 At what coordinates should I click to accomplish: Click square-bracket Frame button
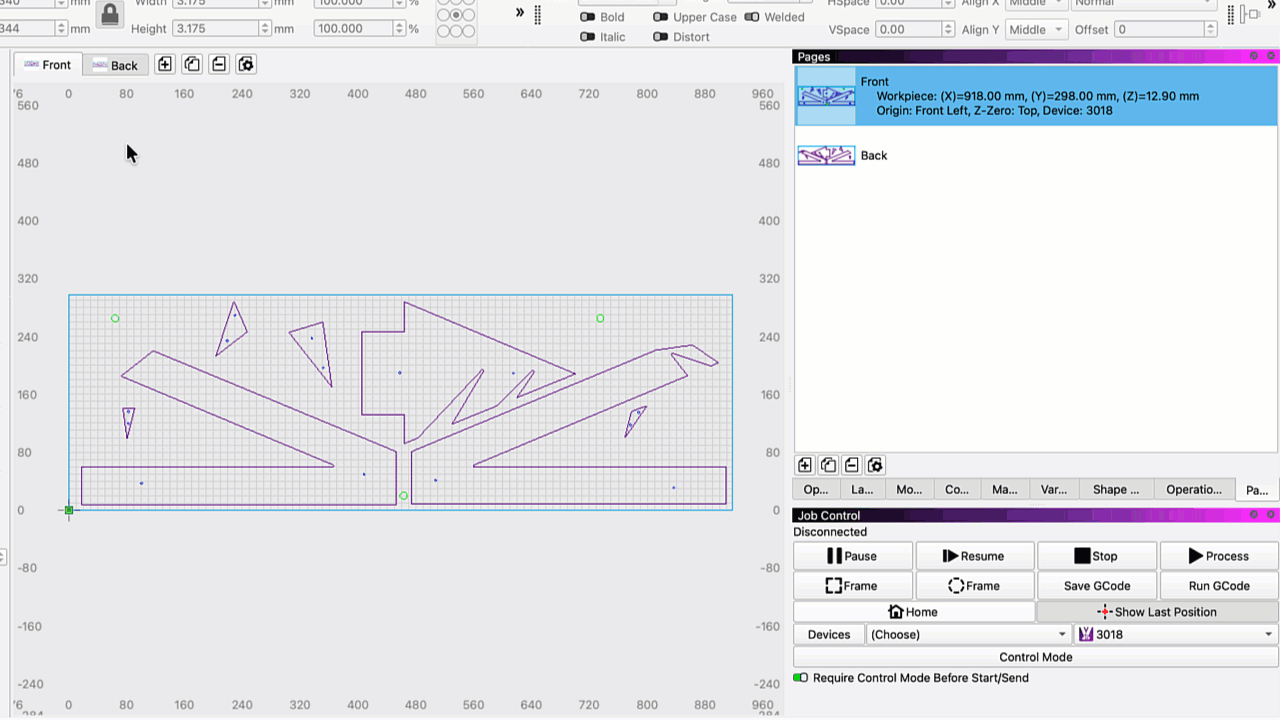853,586
